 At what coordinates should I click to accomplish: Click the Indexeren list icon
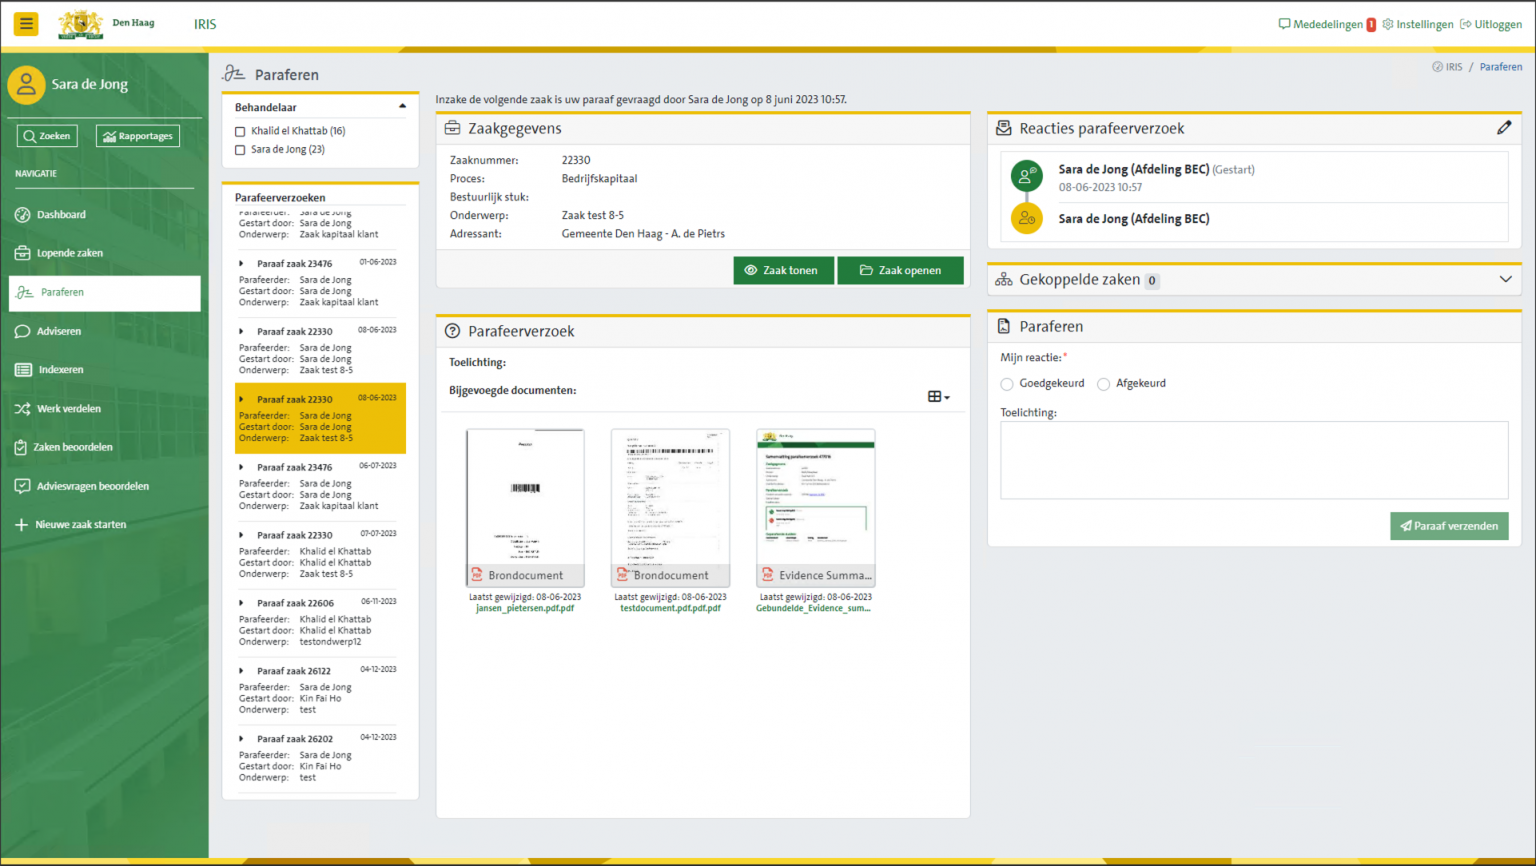point(23,370)
